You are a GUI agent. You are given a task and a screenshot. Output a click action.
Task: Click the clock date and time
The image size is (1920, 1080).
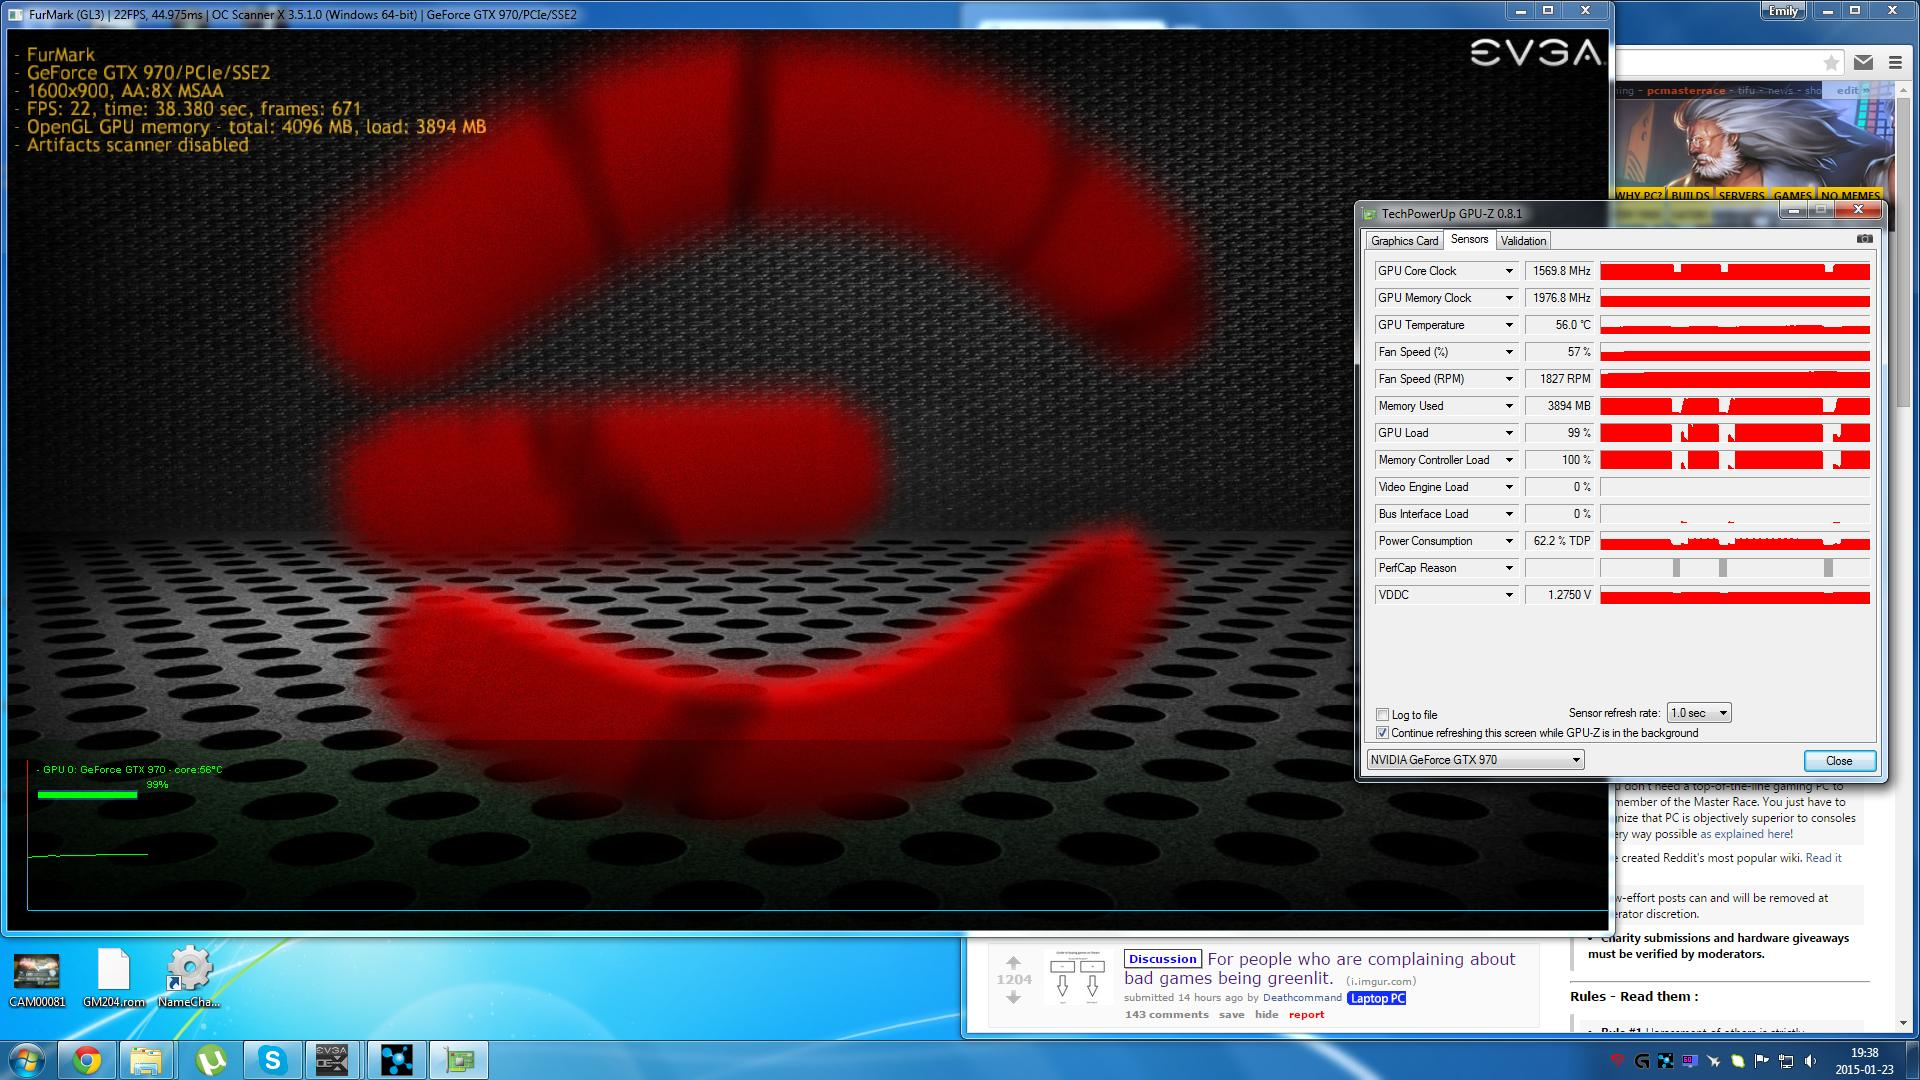1864,1060
